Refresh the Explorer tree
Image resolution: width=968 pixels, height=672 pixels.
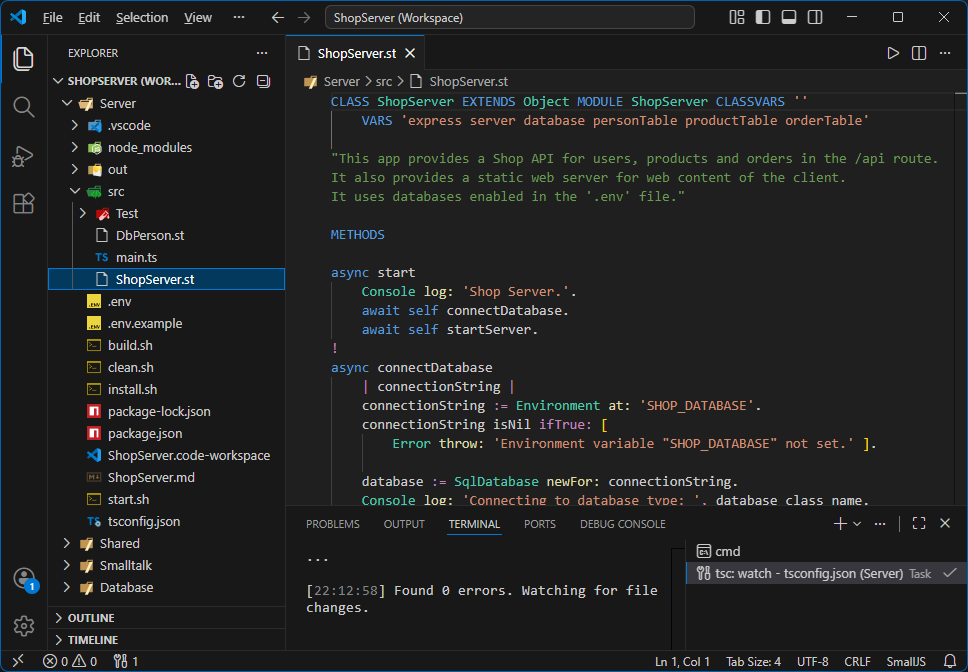coord(240,81)
